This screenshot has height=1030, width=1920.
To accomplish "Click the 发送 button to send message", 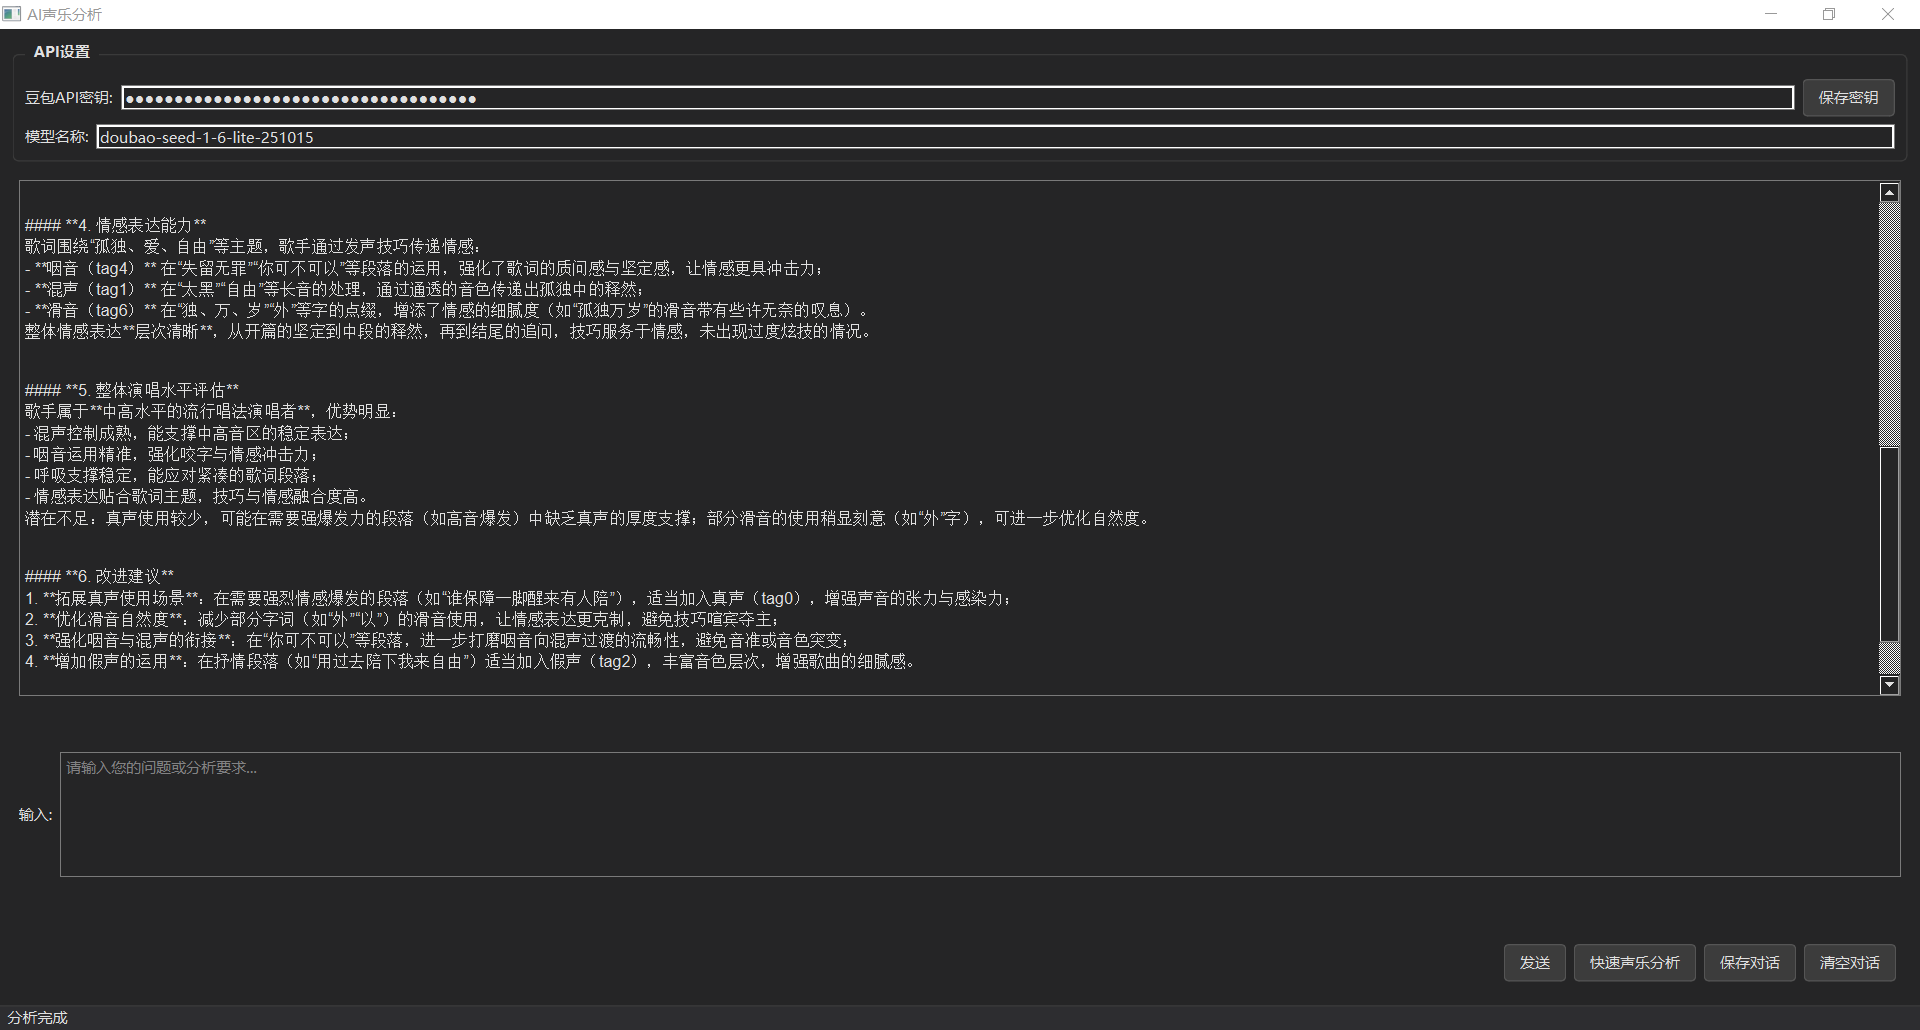I will pos(1534,962).
